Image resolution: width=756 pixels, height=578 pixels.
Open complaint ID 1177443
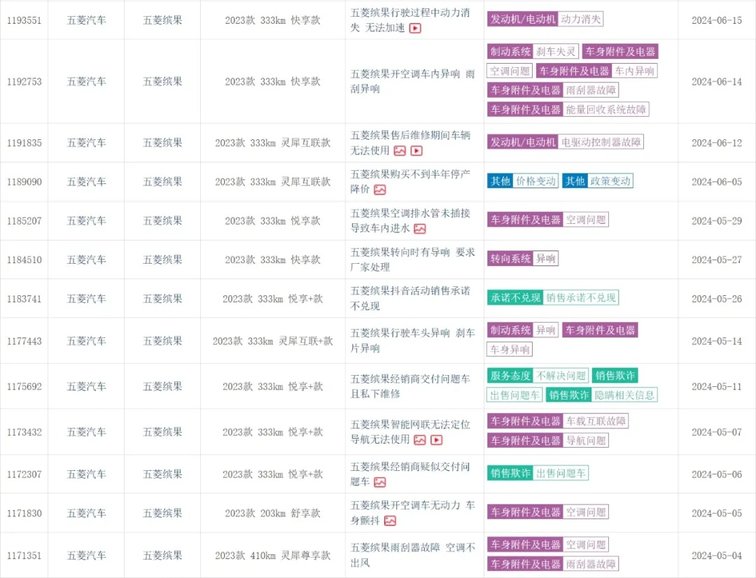[x=21, y=341]
